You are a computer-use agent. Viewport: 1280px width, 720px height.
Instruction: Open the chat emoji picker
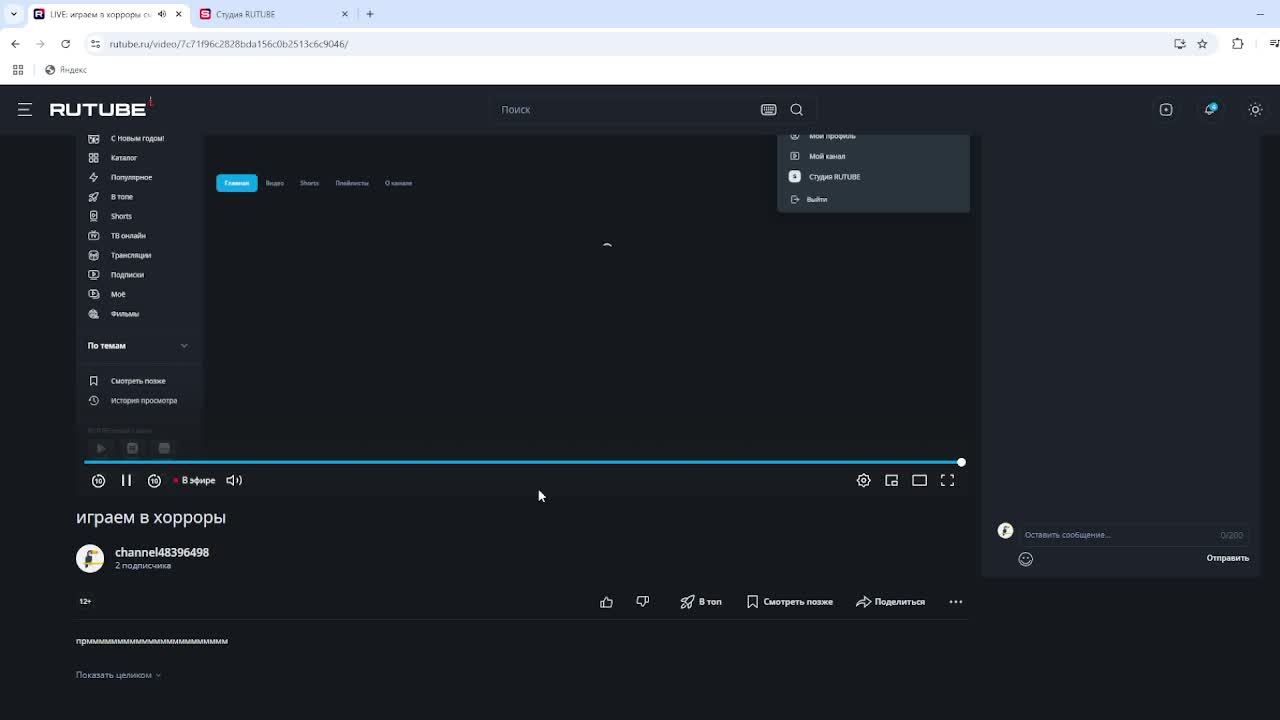pyautogui.click(x=1025, y=559)
